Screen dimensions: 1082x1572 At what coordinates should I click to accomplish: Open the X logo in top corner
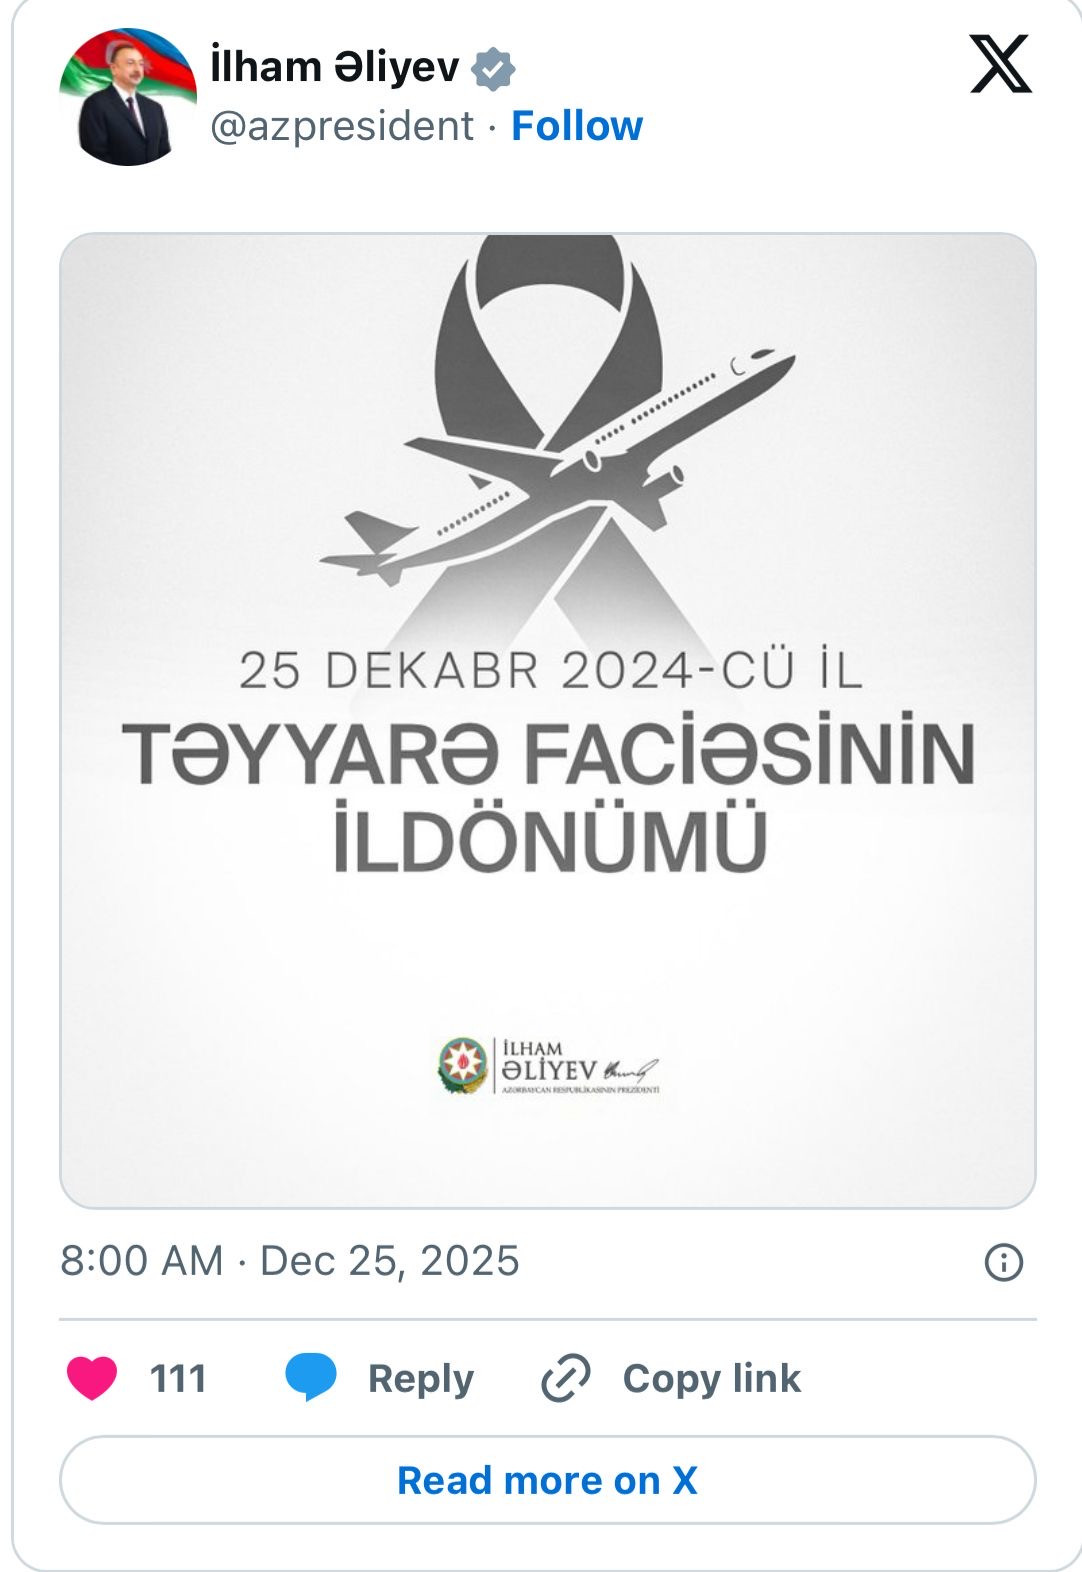[1000, 64]
